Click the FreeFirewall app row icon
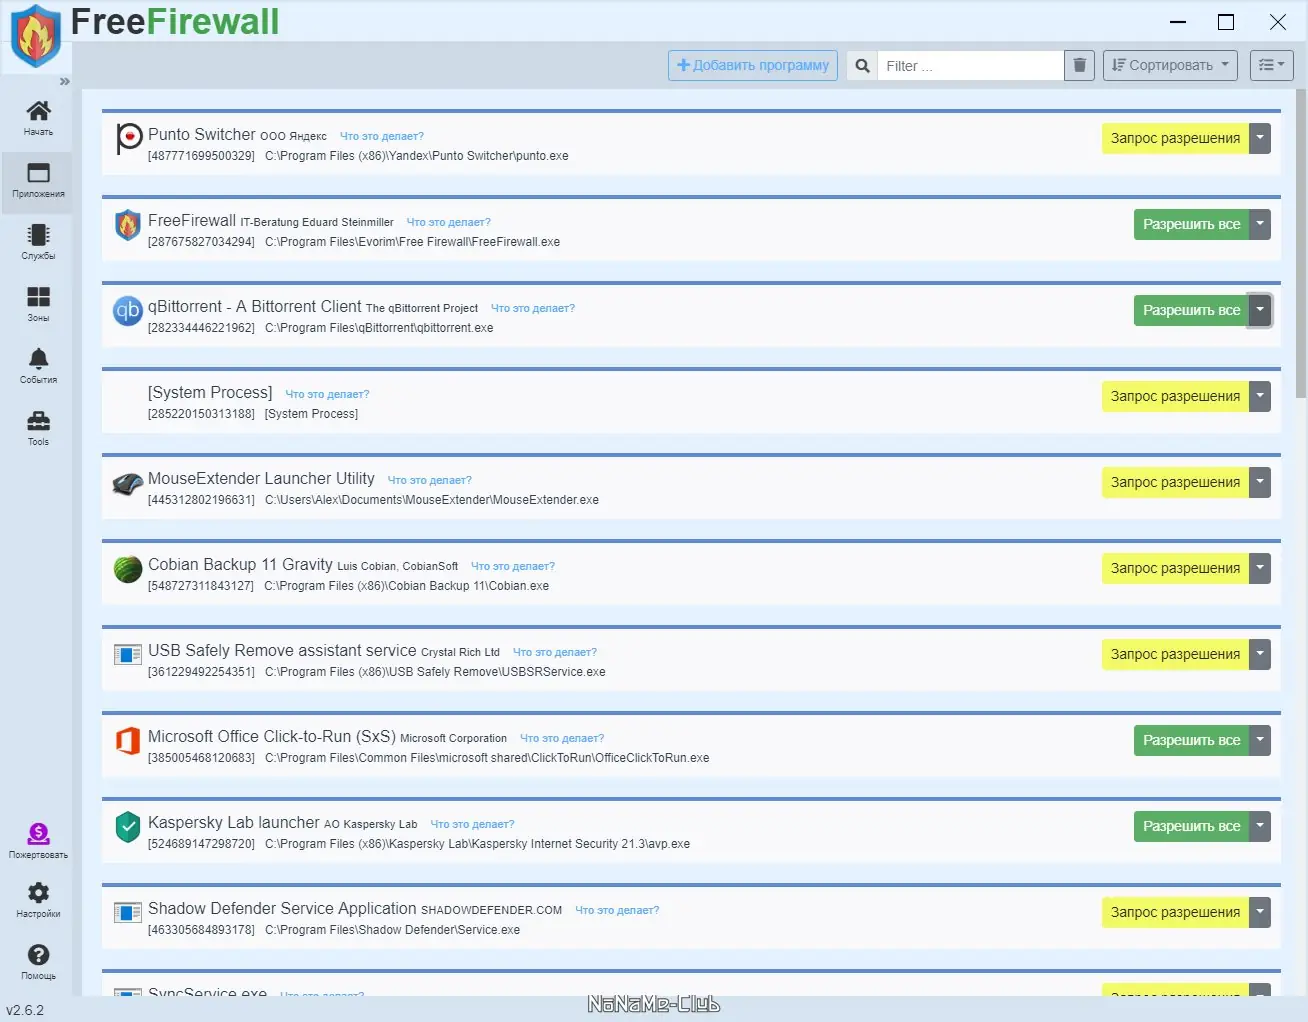 click(127, 225)
